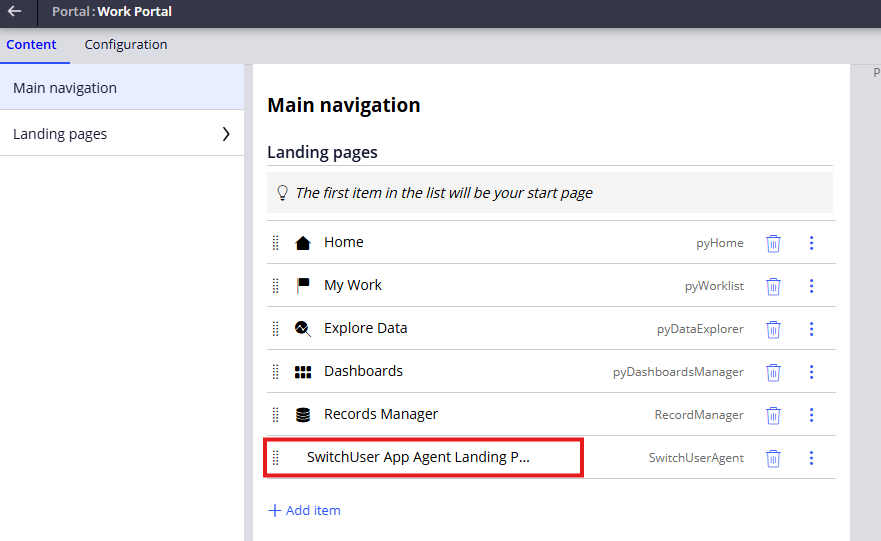
Task: Click the Home row drag handle
Action: 276,243
